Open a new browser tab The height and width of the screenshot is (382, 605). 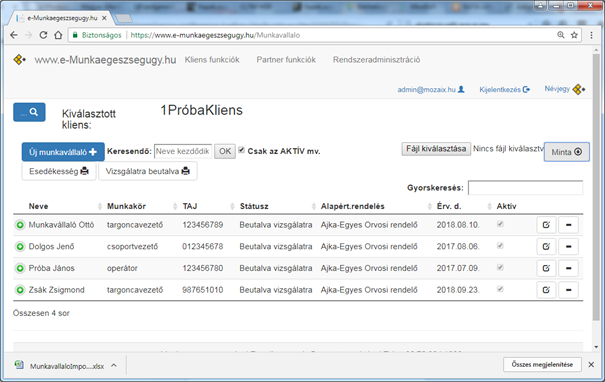(123, 18)
